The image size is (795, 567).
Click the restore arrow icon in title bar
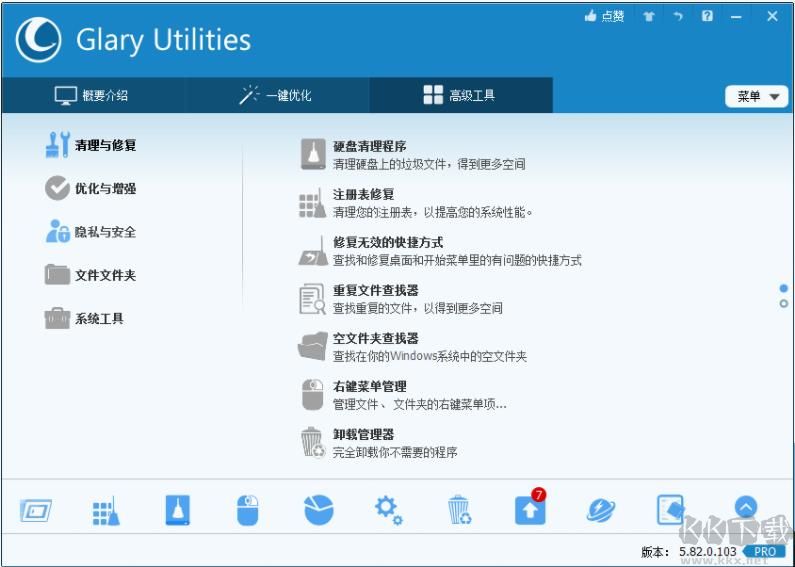[678, 16]
